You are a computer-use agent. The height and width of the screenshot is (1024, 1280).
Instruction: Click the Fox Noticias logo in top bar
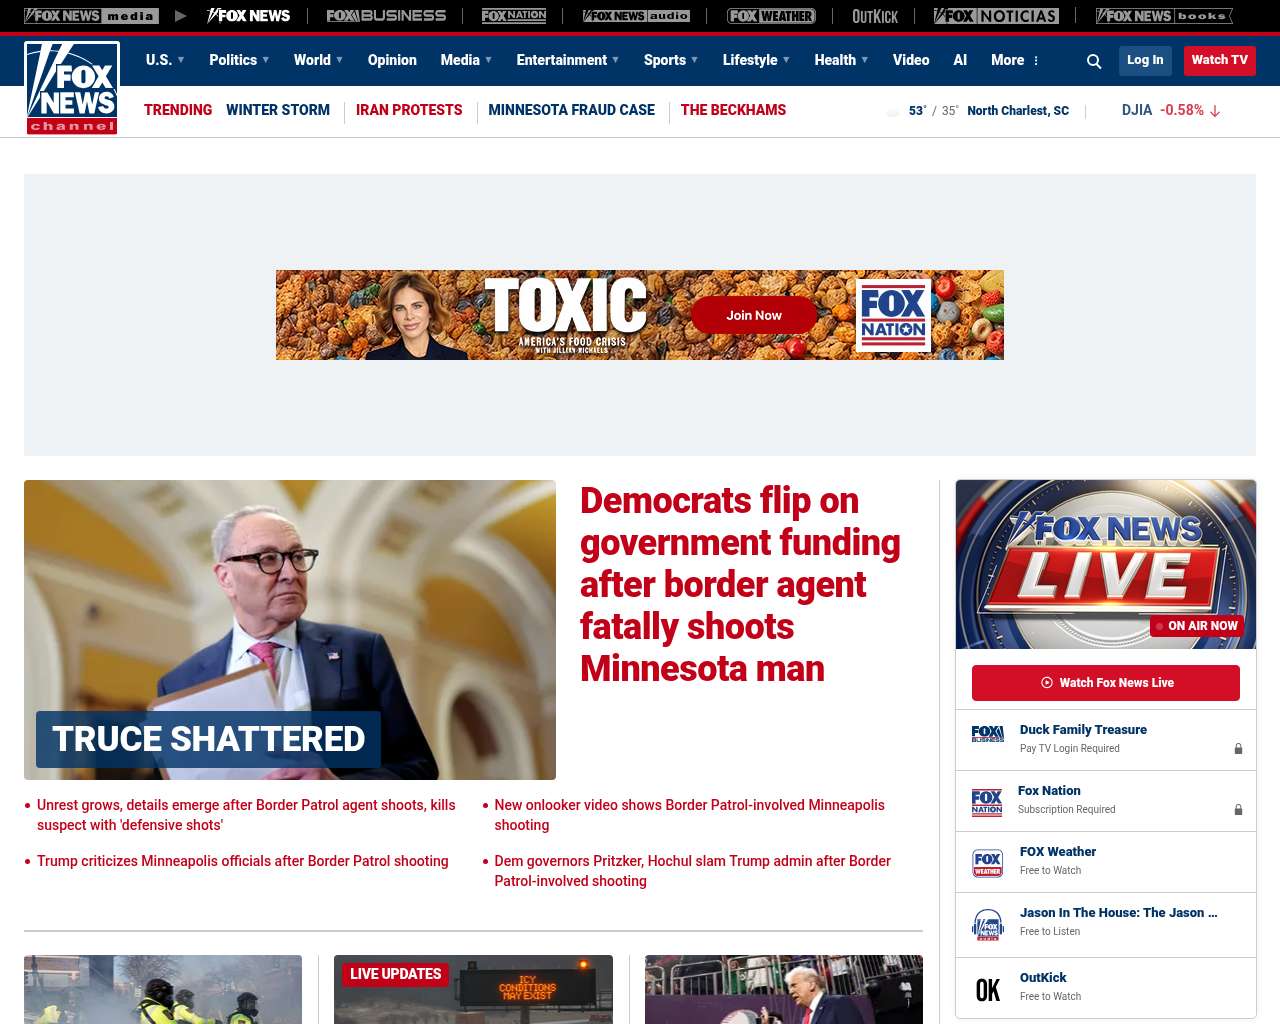click(x=996, y=16)
